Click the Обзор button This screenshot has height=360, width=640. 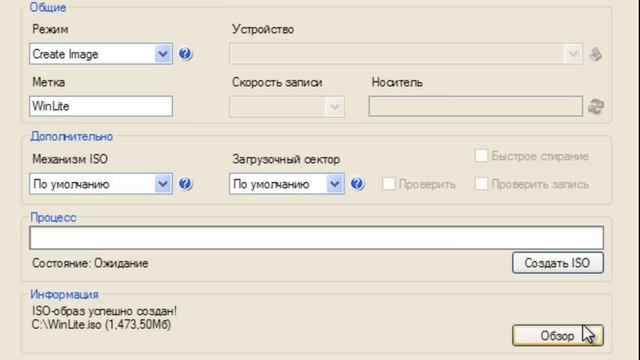click(x=558, y=336)
